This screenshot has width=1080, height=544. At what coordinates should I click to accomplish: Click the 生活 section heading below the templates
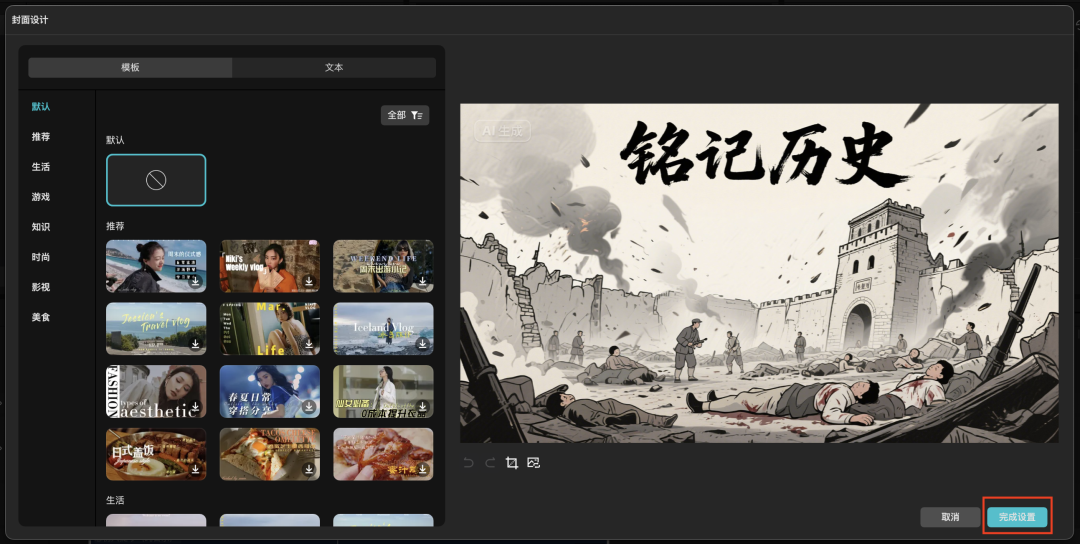coord(115,500)
